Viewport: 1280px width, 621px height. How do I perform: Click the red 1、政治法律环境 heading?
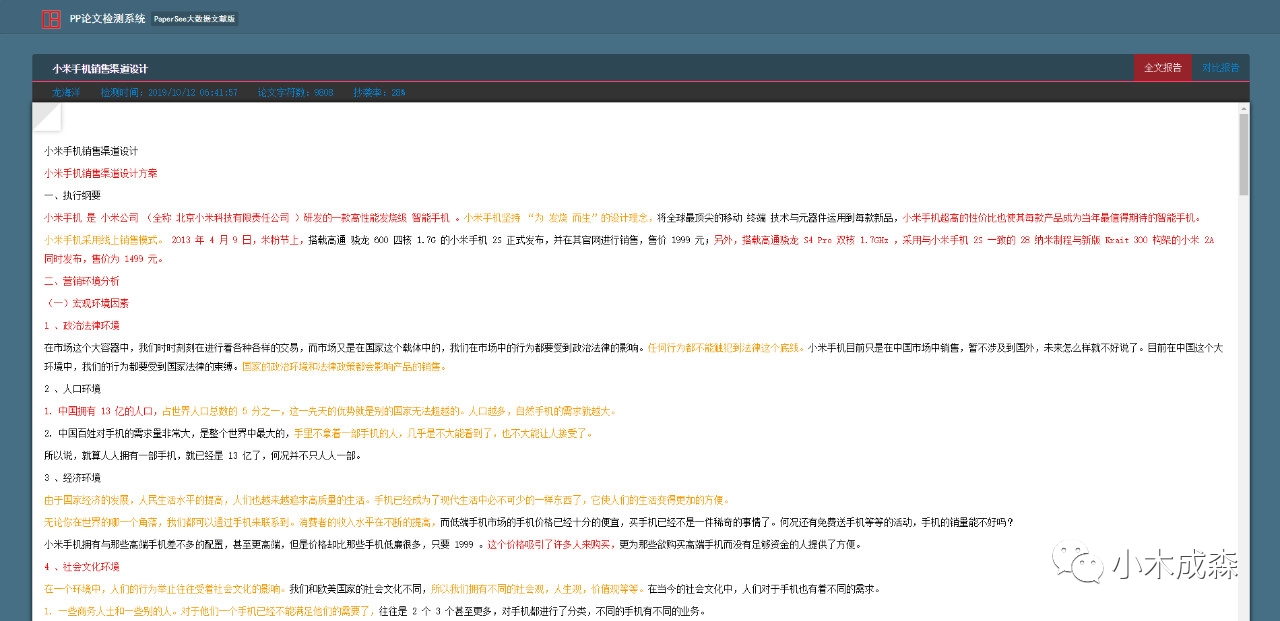(81, 326)
